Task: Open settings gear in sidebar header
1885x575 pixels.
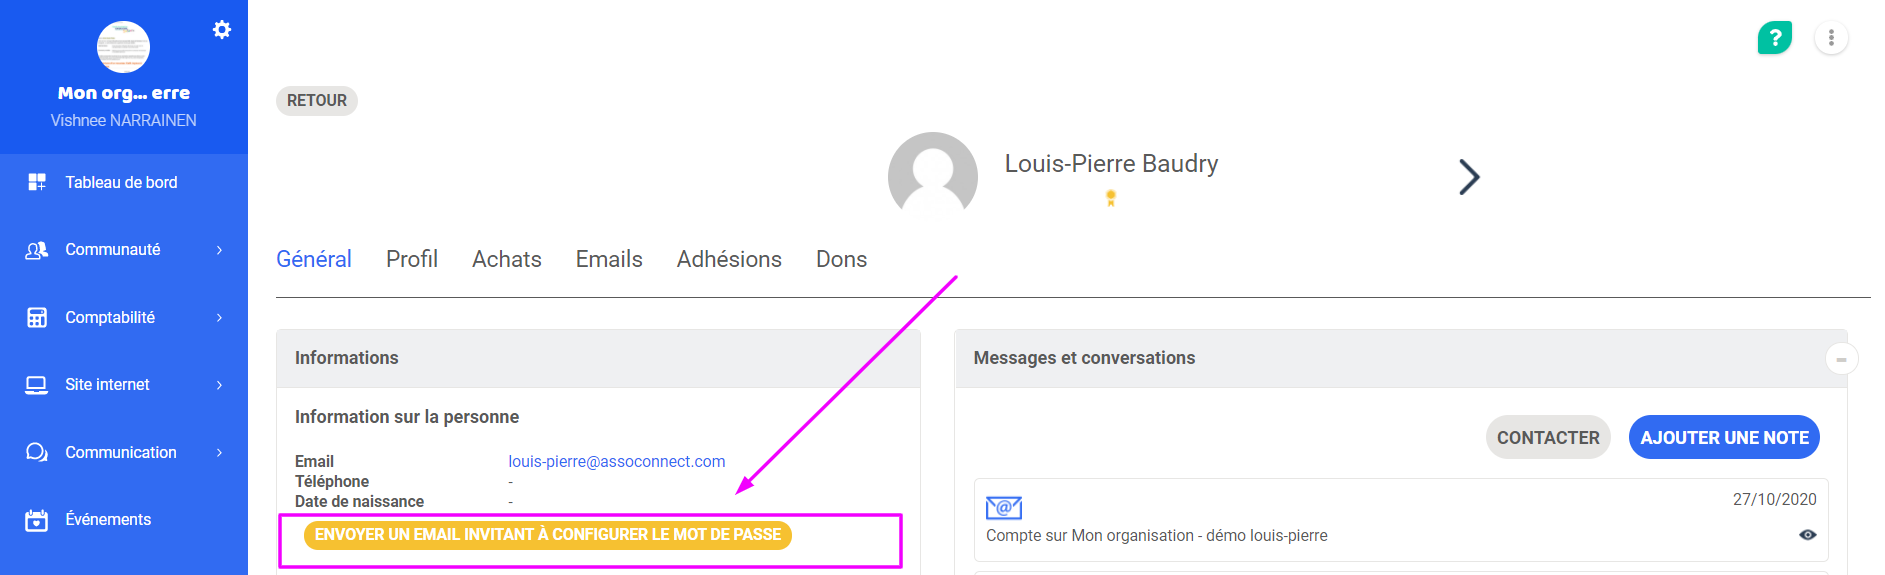Action: click(x=222, y=30)
